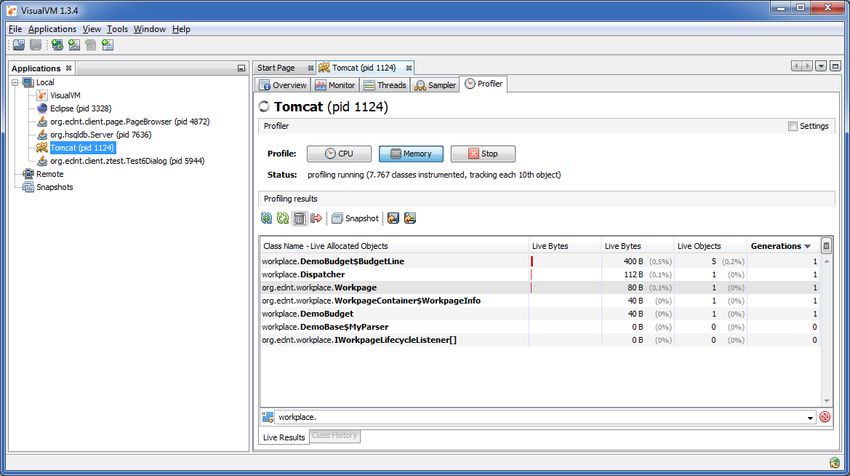Click the Run Garbage Collection trash icon
This screenshot has height=476, width=850.
[x=299, y=218]
